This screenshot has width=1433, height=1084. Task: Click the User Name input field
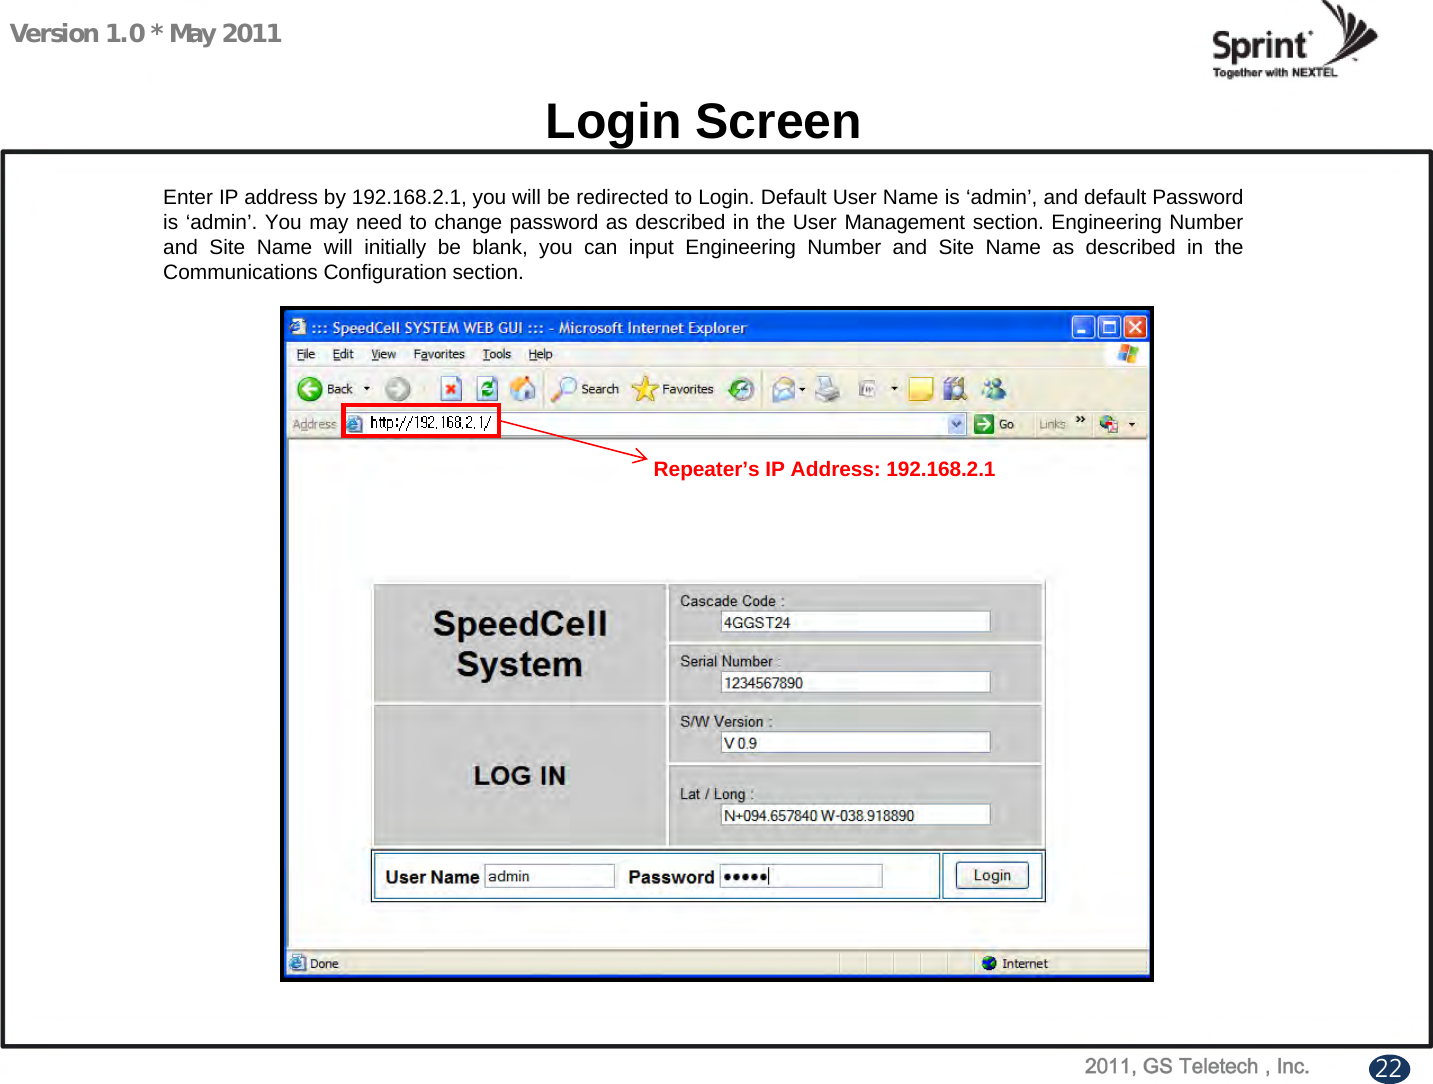[549, 876]
